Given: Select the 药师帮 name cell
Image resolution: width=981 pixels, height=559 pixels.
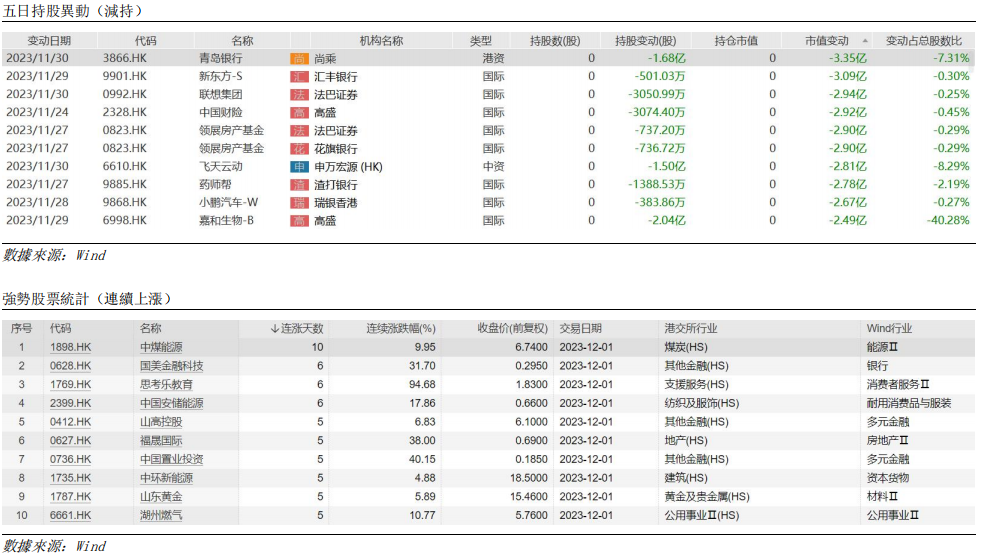Looking at the screenshot, I should coord(215,185).
